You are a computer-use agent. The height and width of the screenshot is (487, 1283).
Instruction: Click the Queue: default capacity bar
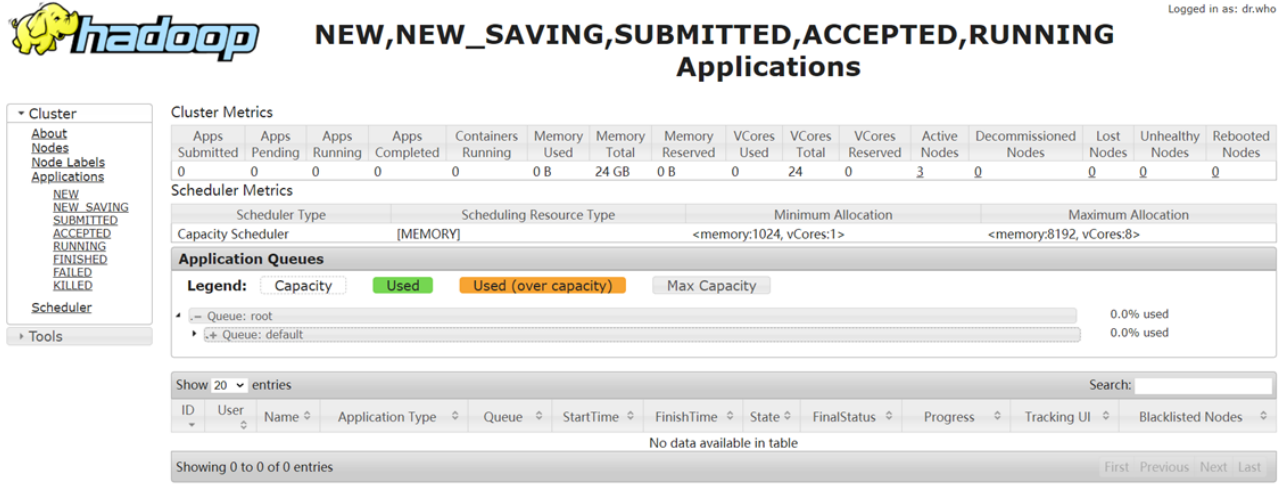(641, 334)
